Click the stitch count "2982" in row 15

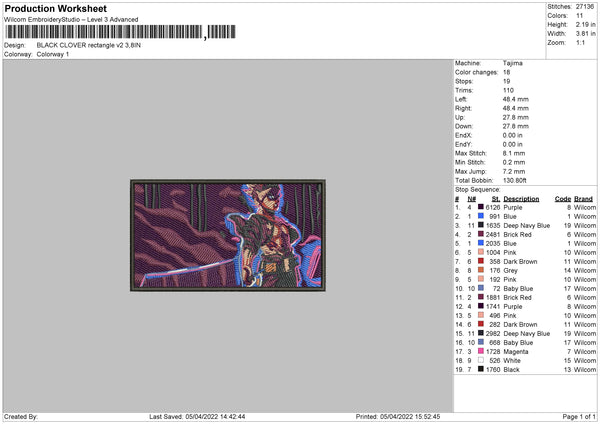(x=493, y=334)
